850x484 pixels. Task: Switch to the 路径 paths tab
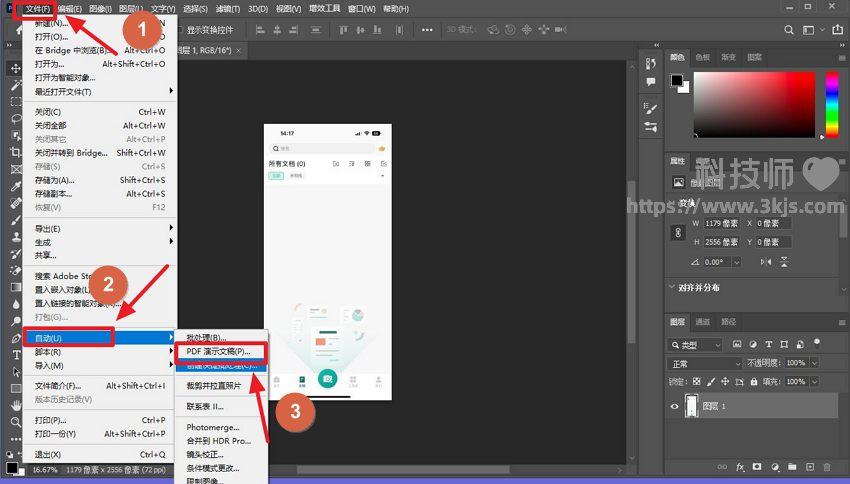[x=728, y=321]
